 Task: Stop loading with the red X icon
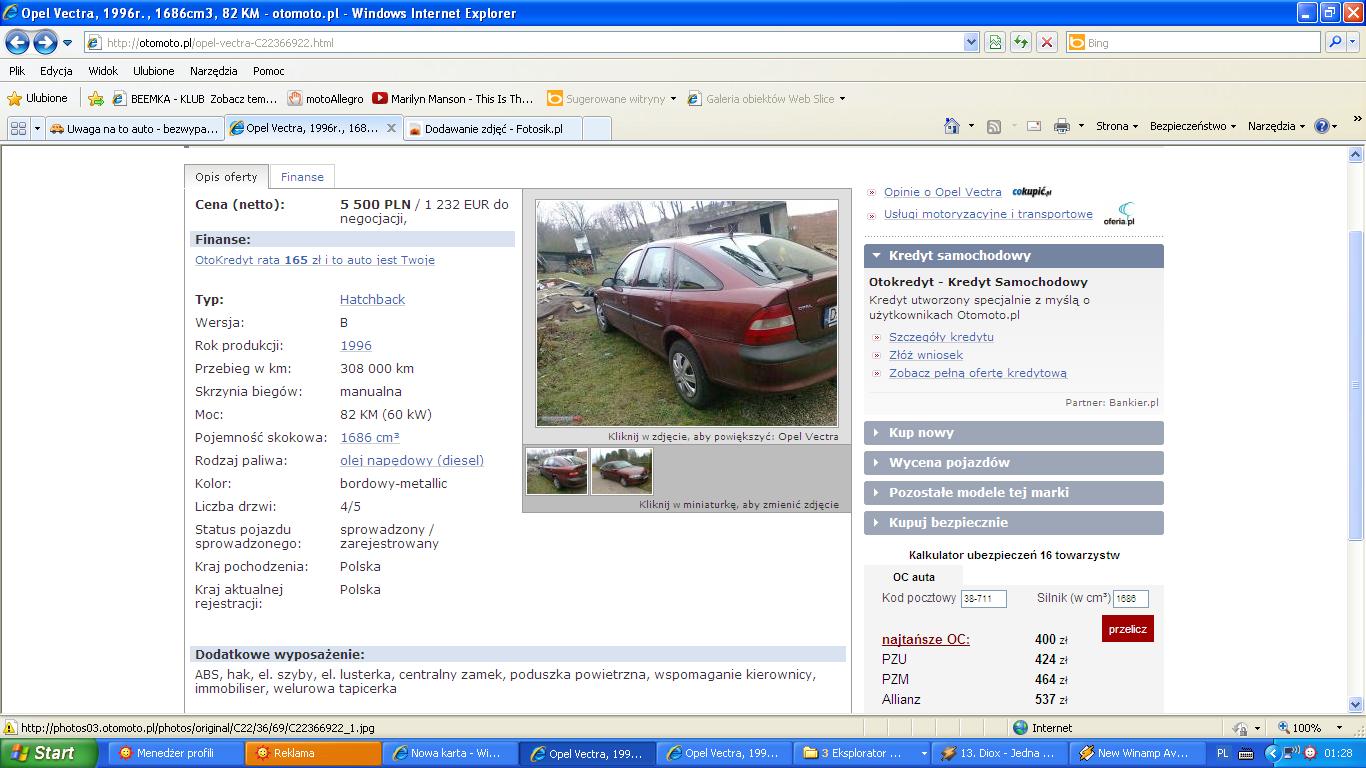[1047, 43]
